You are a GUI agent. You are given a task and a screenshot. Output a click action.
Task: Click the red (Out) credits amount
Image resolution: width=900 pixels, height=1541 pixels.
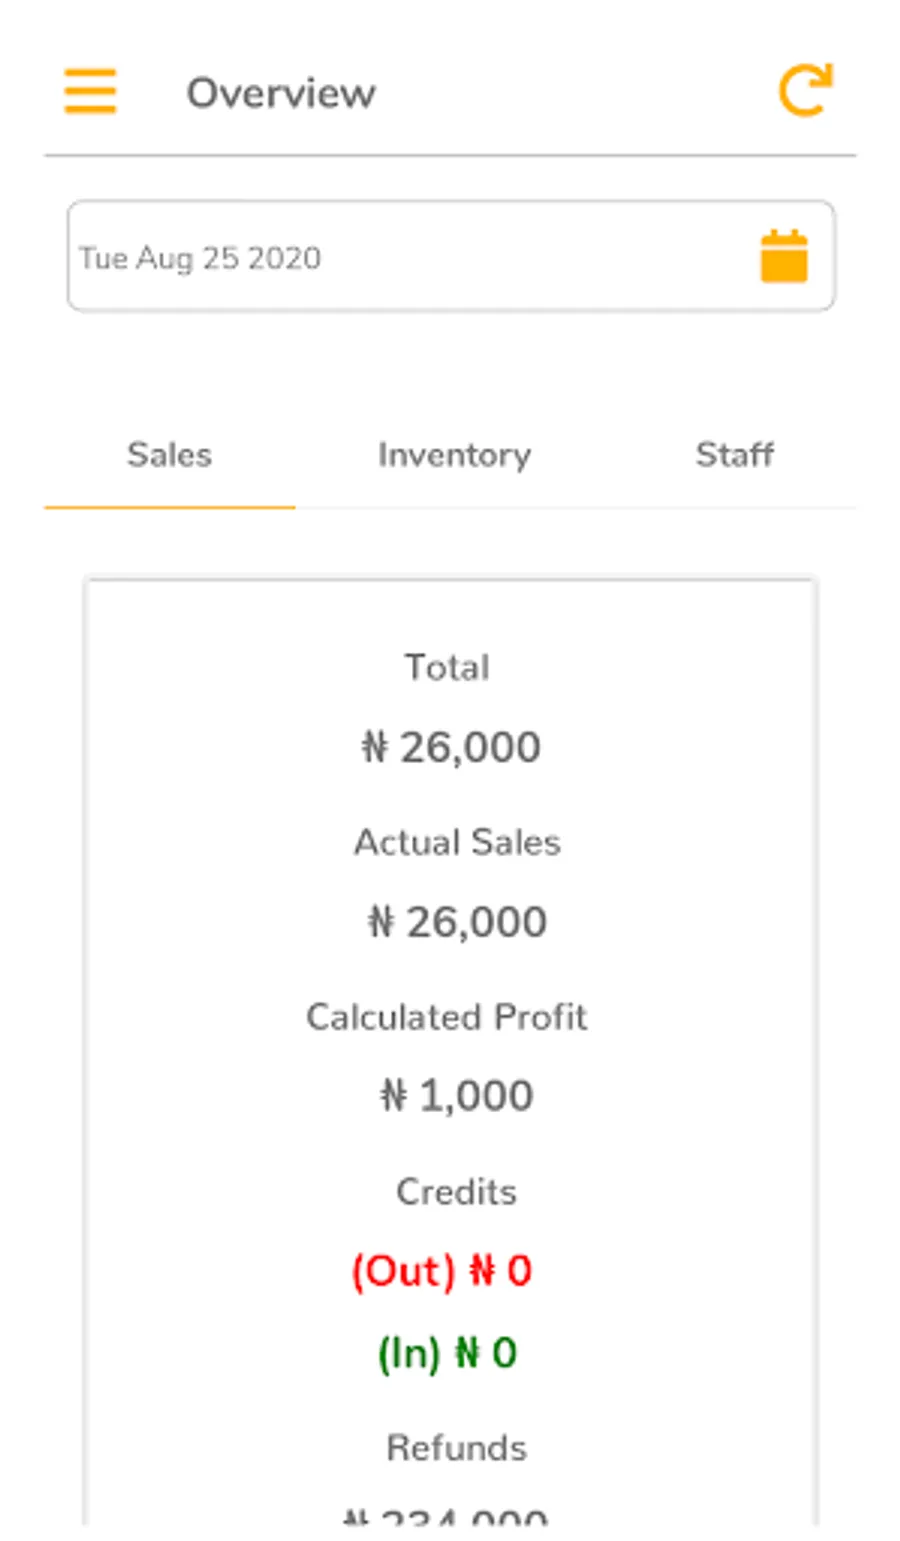tap(441, 1271)
